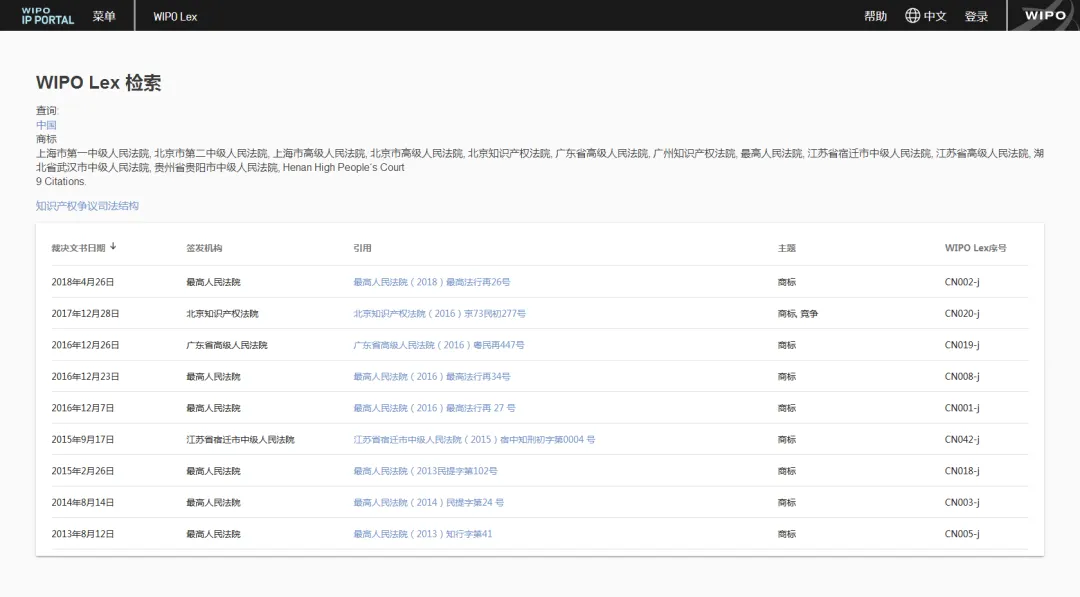Click the WIPO Lex序号 column header
This screenshot has height=597, width=1080.
click(x=975, y=248)
